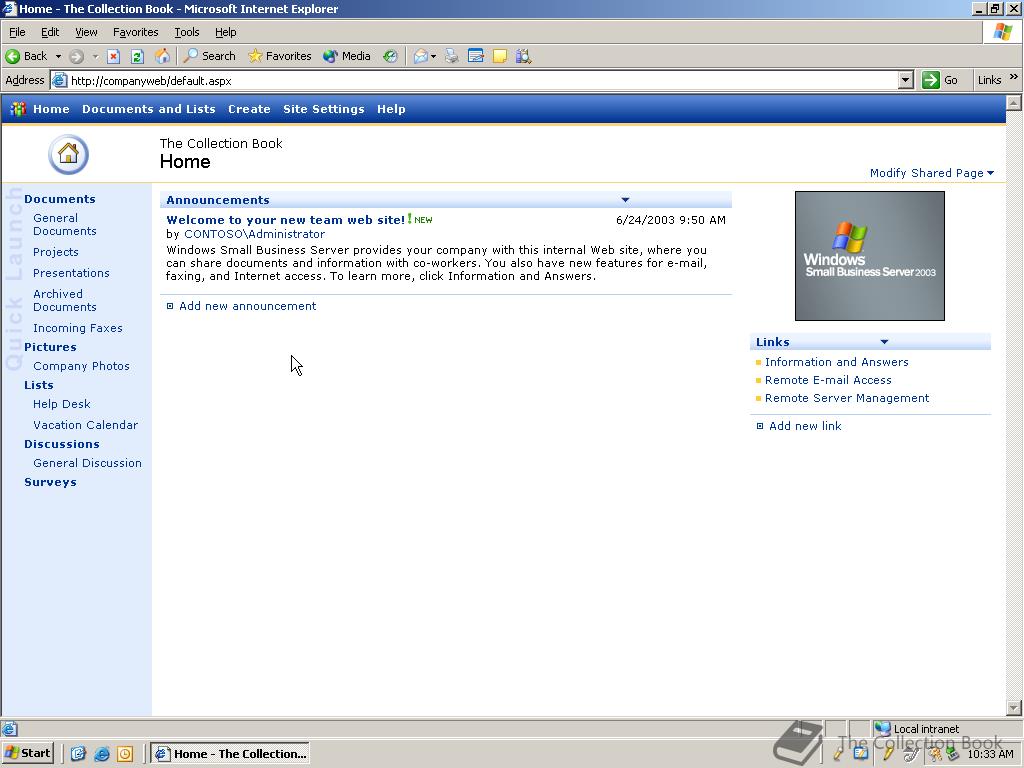Expand the Links toolbar chevron

tap(1014, 77)
